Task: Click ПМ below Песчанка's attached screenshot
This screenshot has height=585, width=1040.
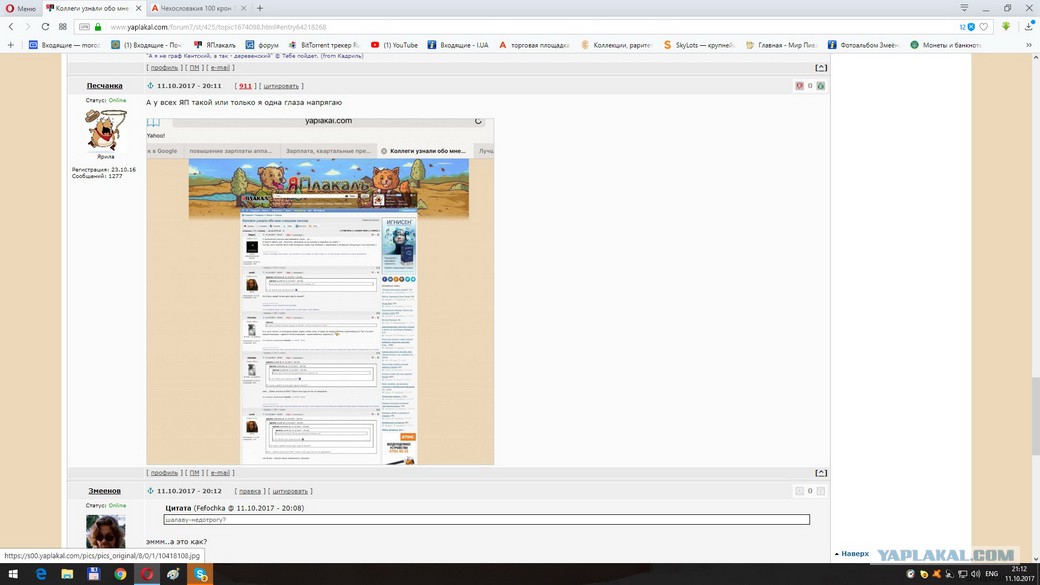Action: click(x=194, y=473)
